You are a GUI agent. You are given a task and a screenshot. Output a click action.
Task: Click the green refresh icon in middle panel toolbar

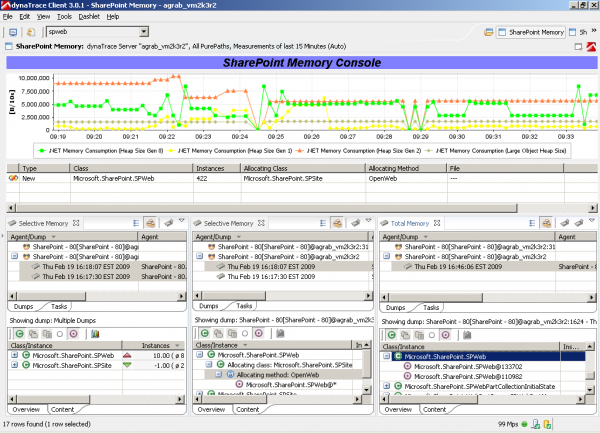[205, 334]
